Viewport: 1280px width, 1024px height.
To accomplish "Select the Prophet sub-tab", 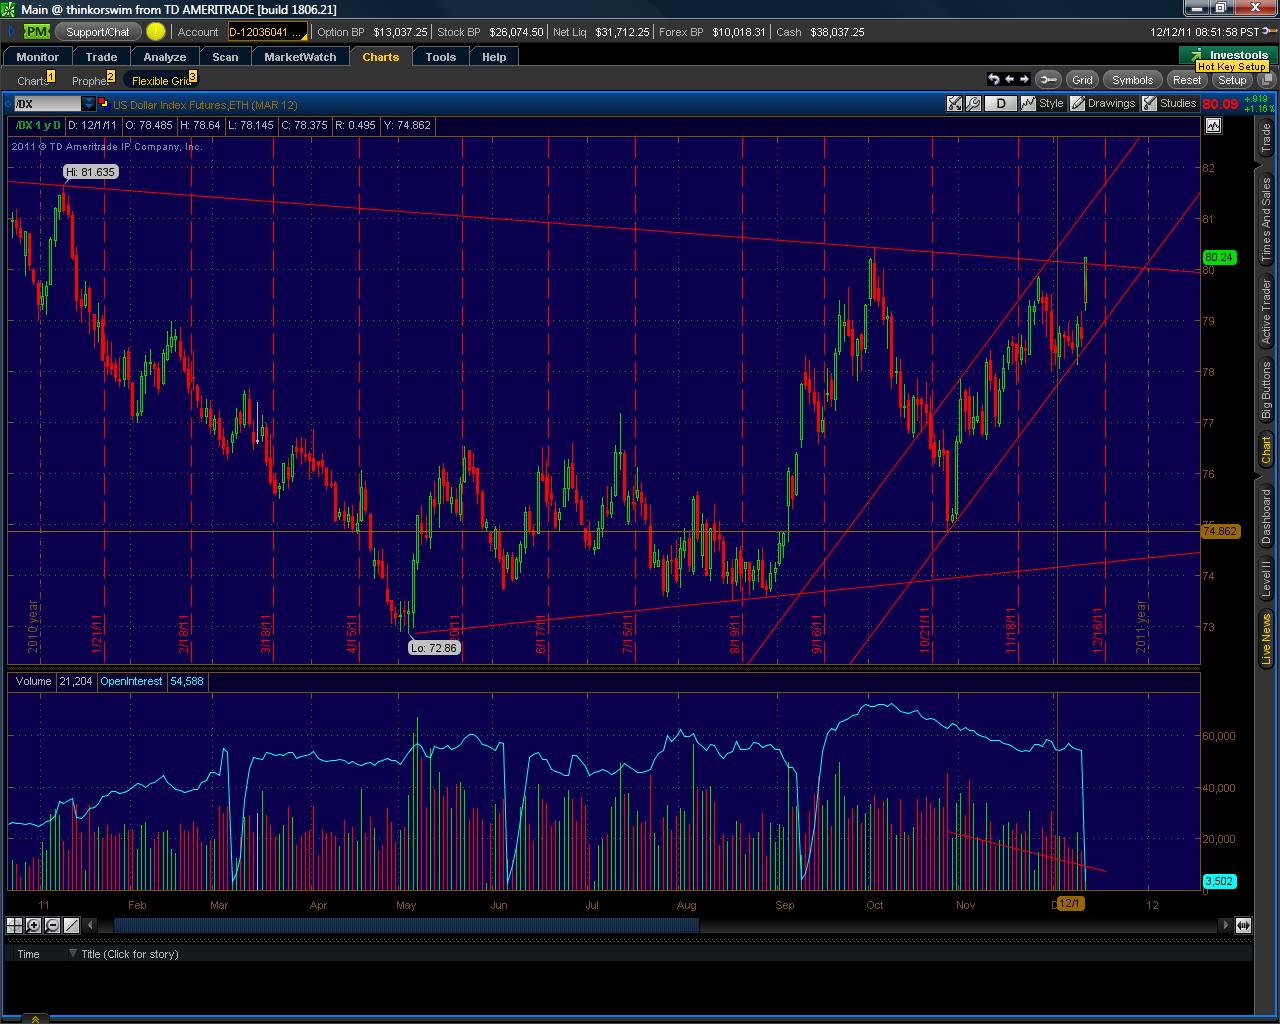I will point(91,81).
